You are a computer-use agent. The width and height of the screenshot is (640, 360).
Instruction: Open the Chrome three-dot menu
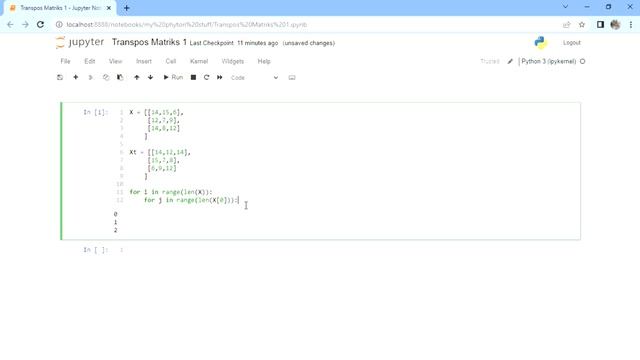click(631, 25)
